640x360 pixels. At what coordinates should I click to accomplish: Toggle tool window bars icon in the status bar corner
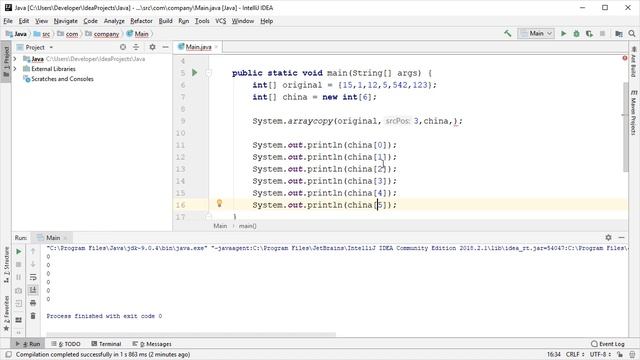pos(8,355)
